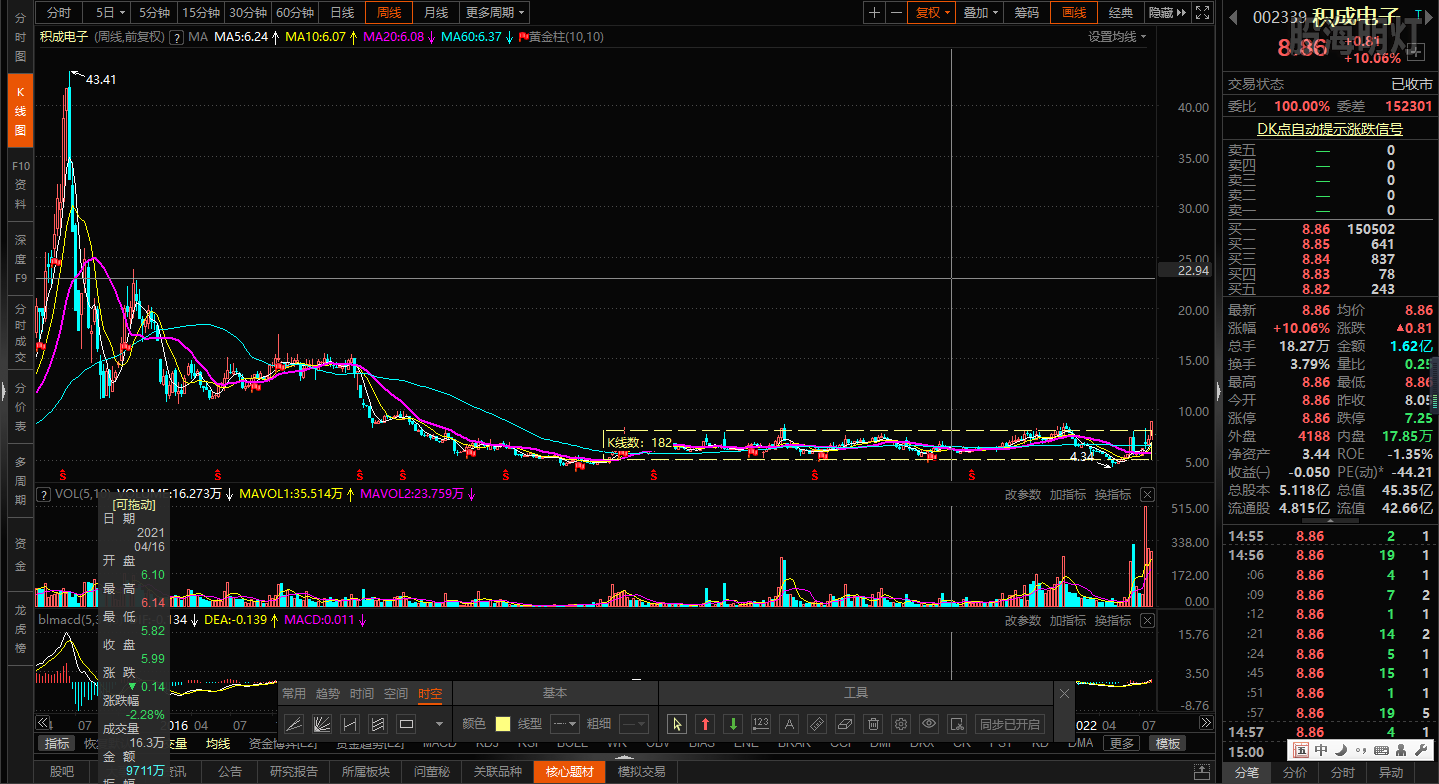The height and width of the screenshot is (784, 1439).
Task: Switch to 日线 daily period
Action: pyautogui.click(x=342, y=13)
